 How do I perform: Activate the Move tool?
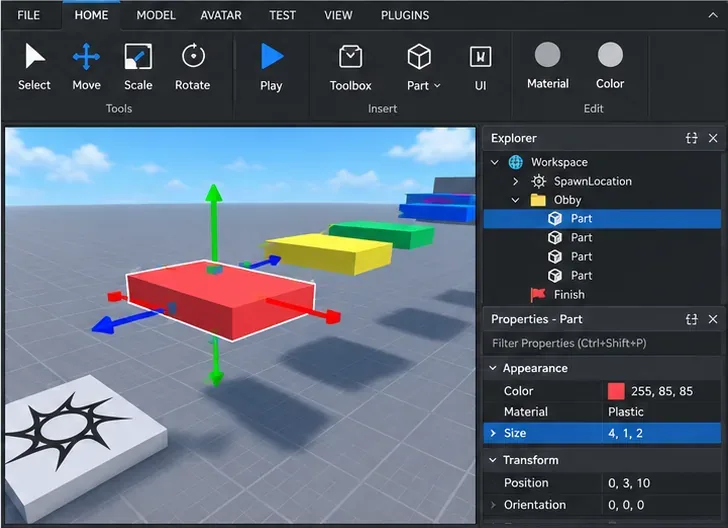coord(86,67)
